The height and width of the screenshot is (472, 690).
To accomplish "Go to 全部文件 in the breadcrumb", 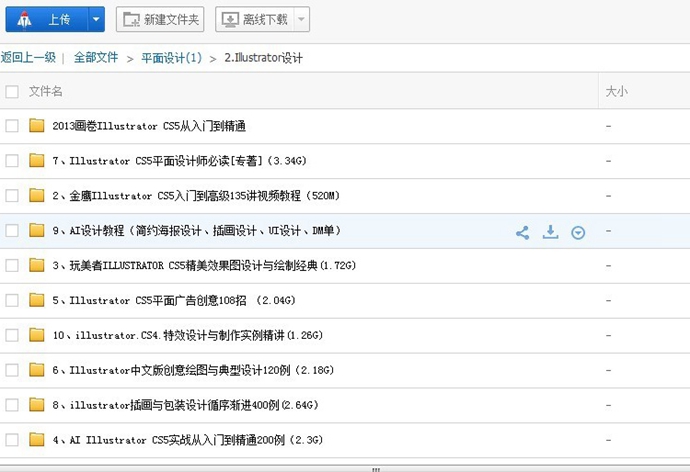I will 96,58.
